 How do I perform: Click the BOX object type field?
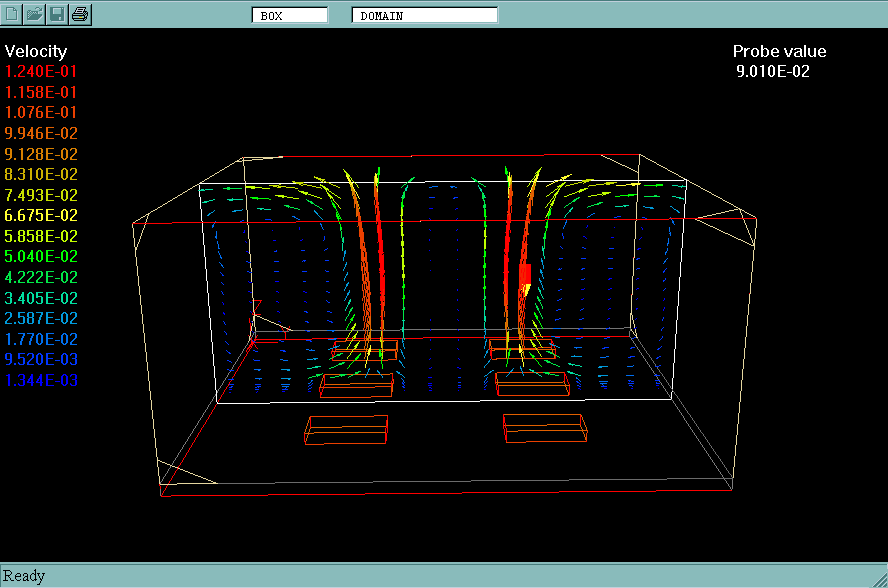[x=289, y=15]
